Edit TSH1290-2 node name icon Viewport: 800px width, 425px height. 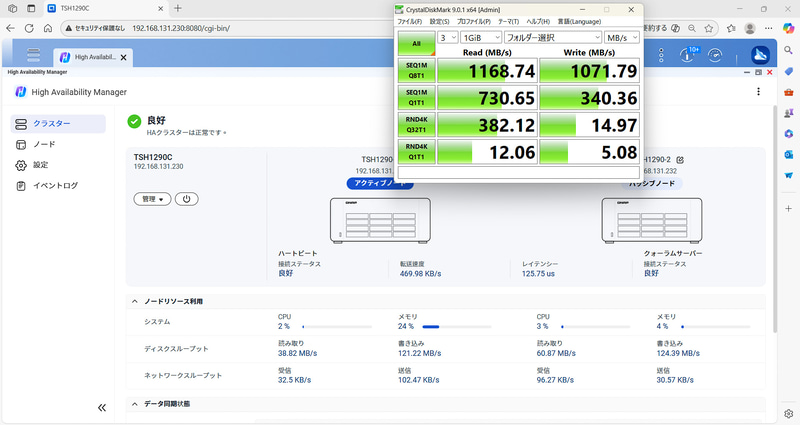coord(680,160)
